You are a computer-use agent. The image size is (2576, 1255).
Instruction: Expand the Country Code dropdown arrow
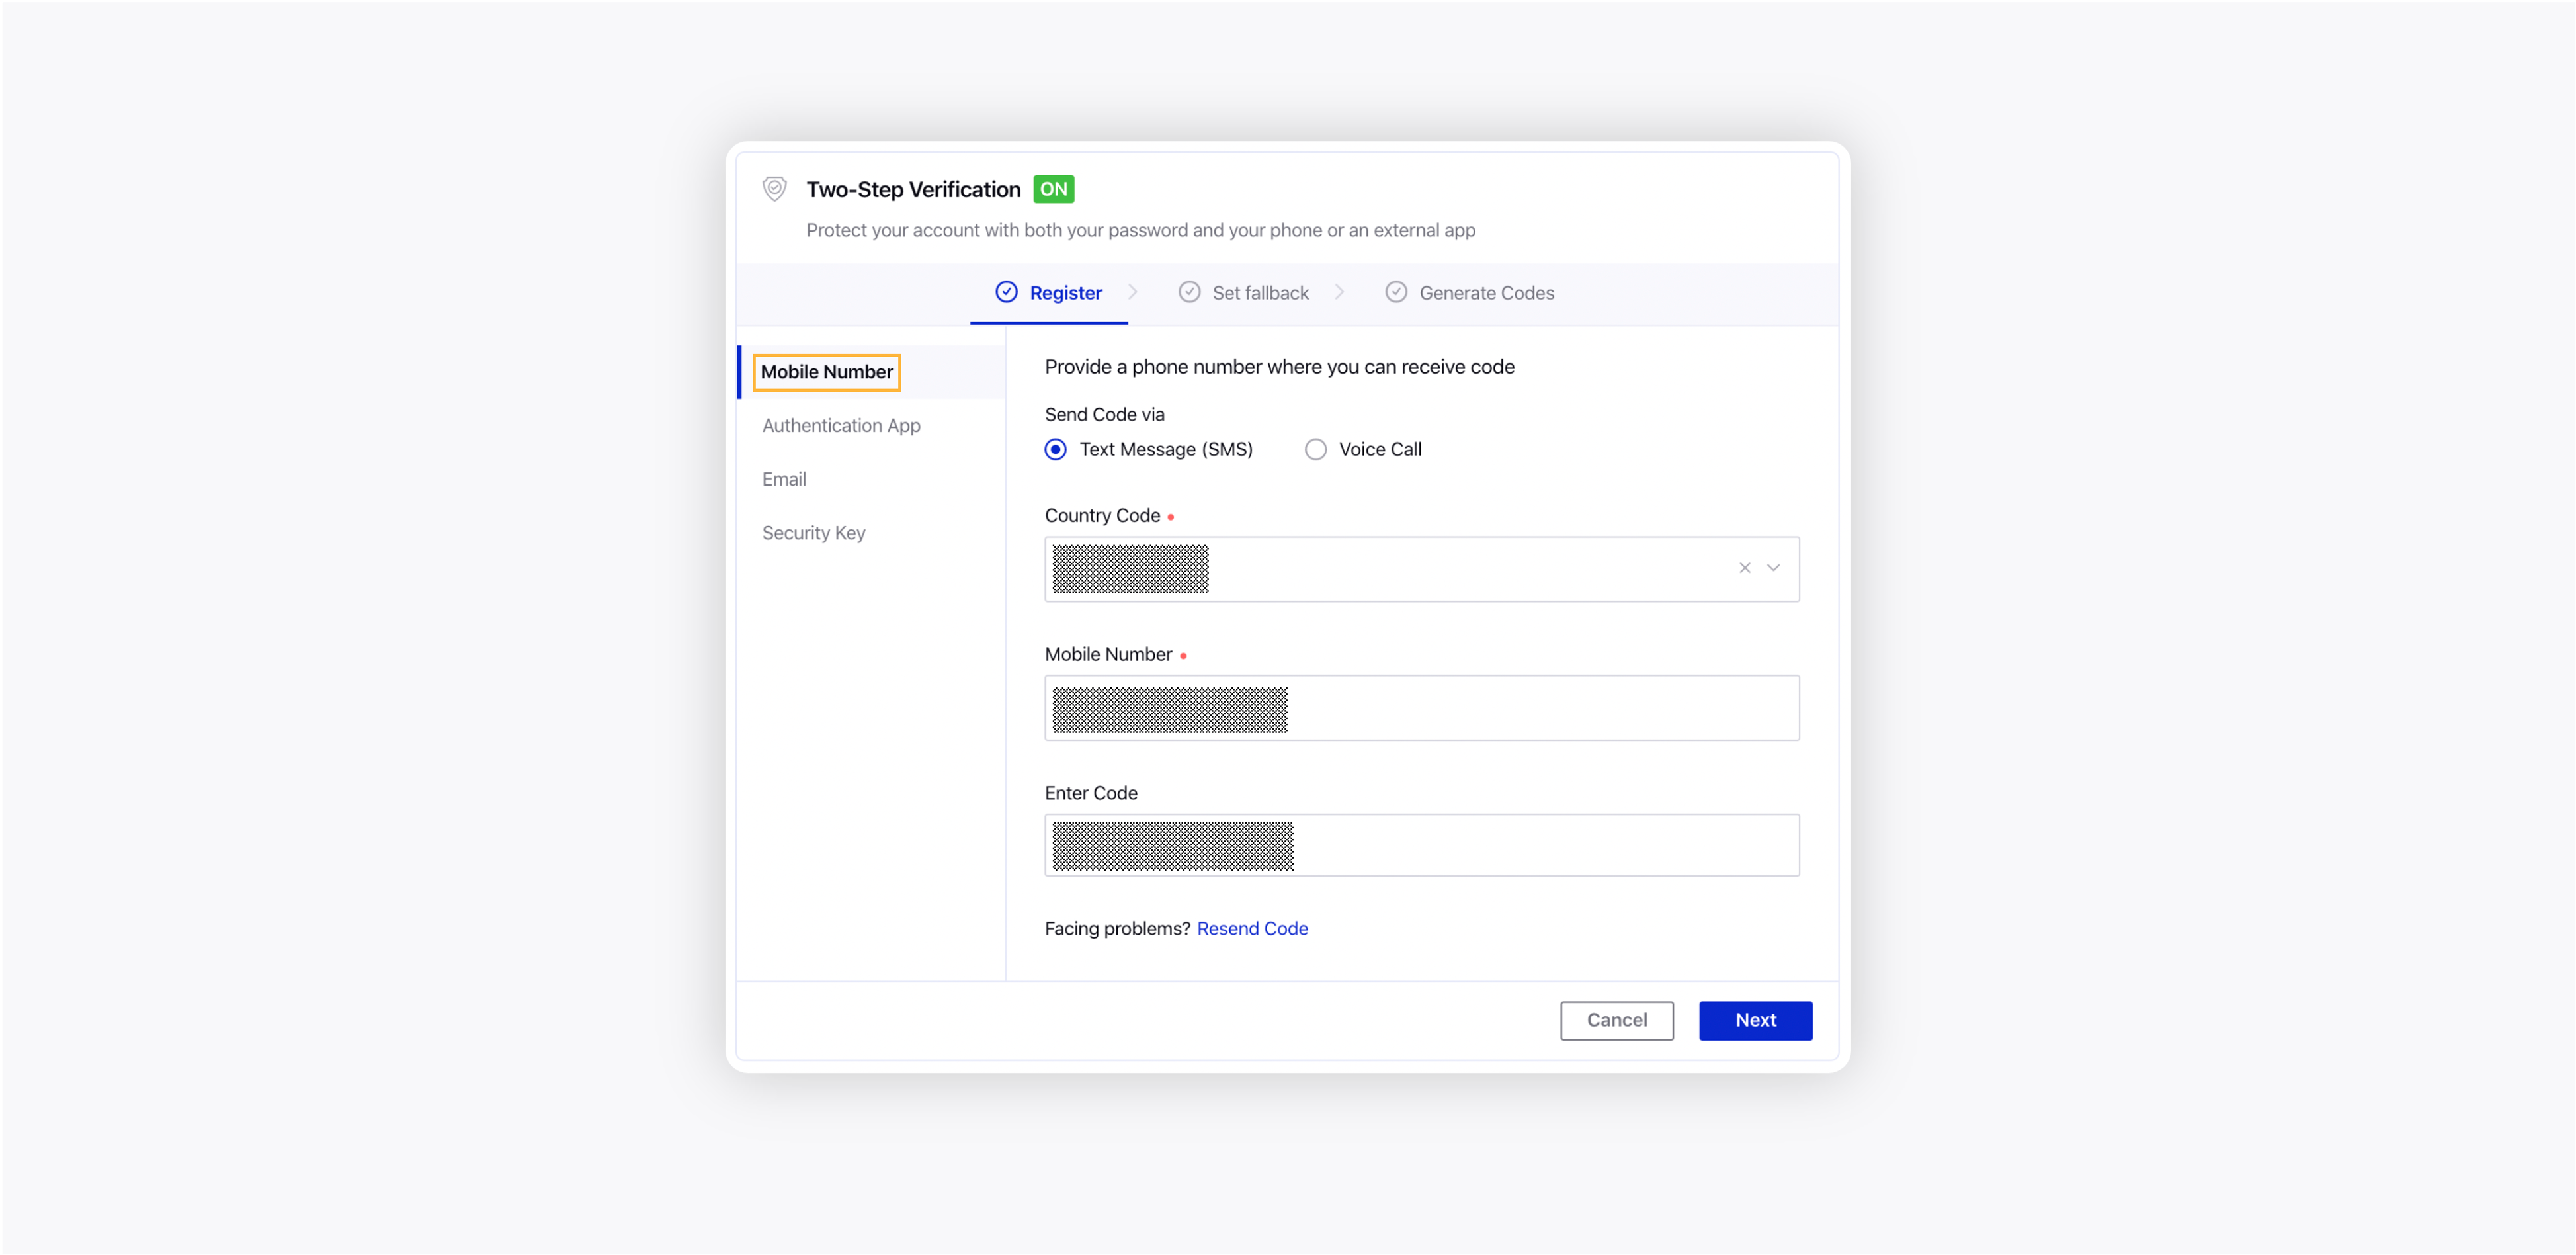[x=1773, y=568]
